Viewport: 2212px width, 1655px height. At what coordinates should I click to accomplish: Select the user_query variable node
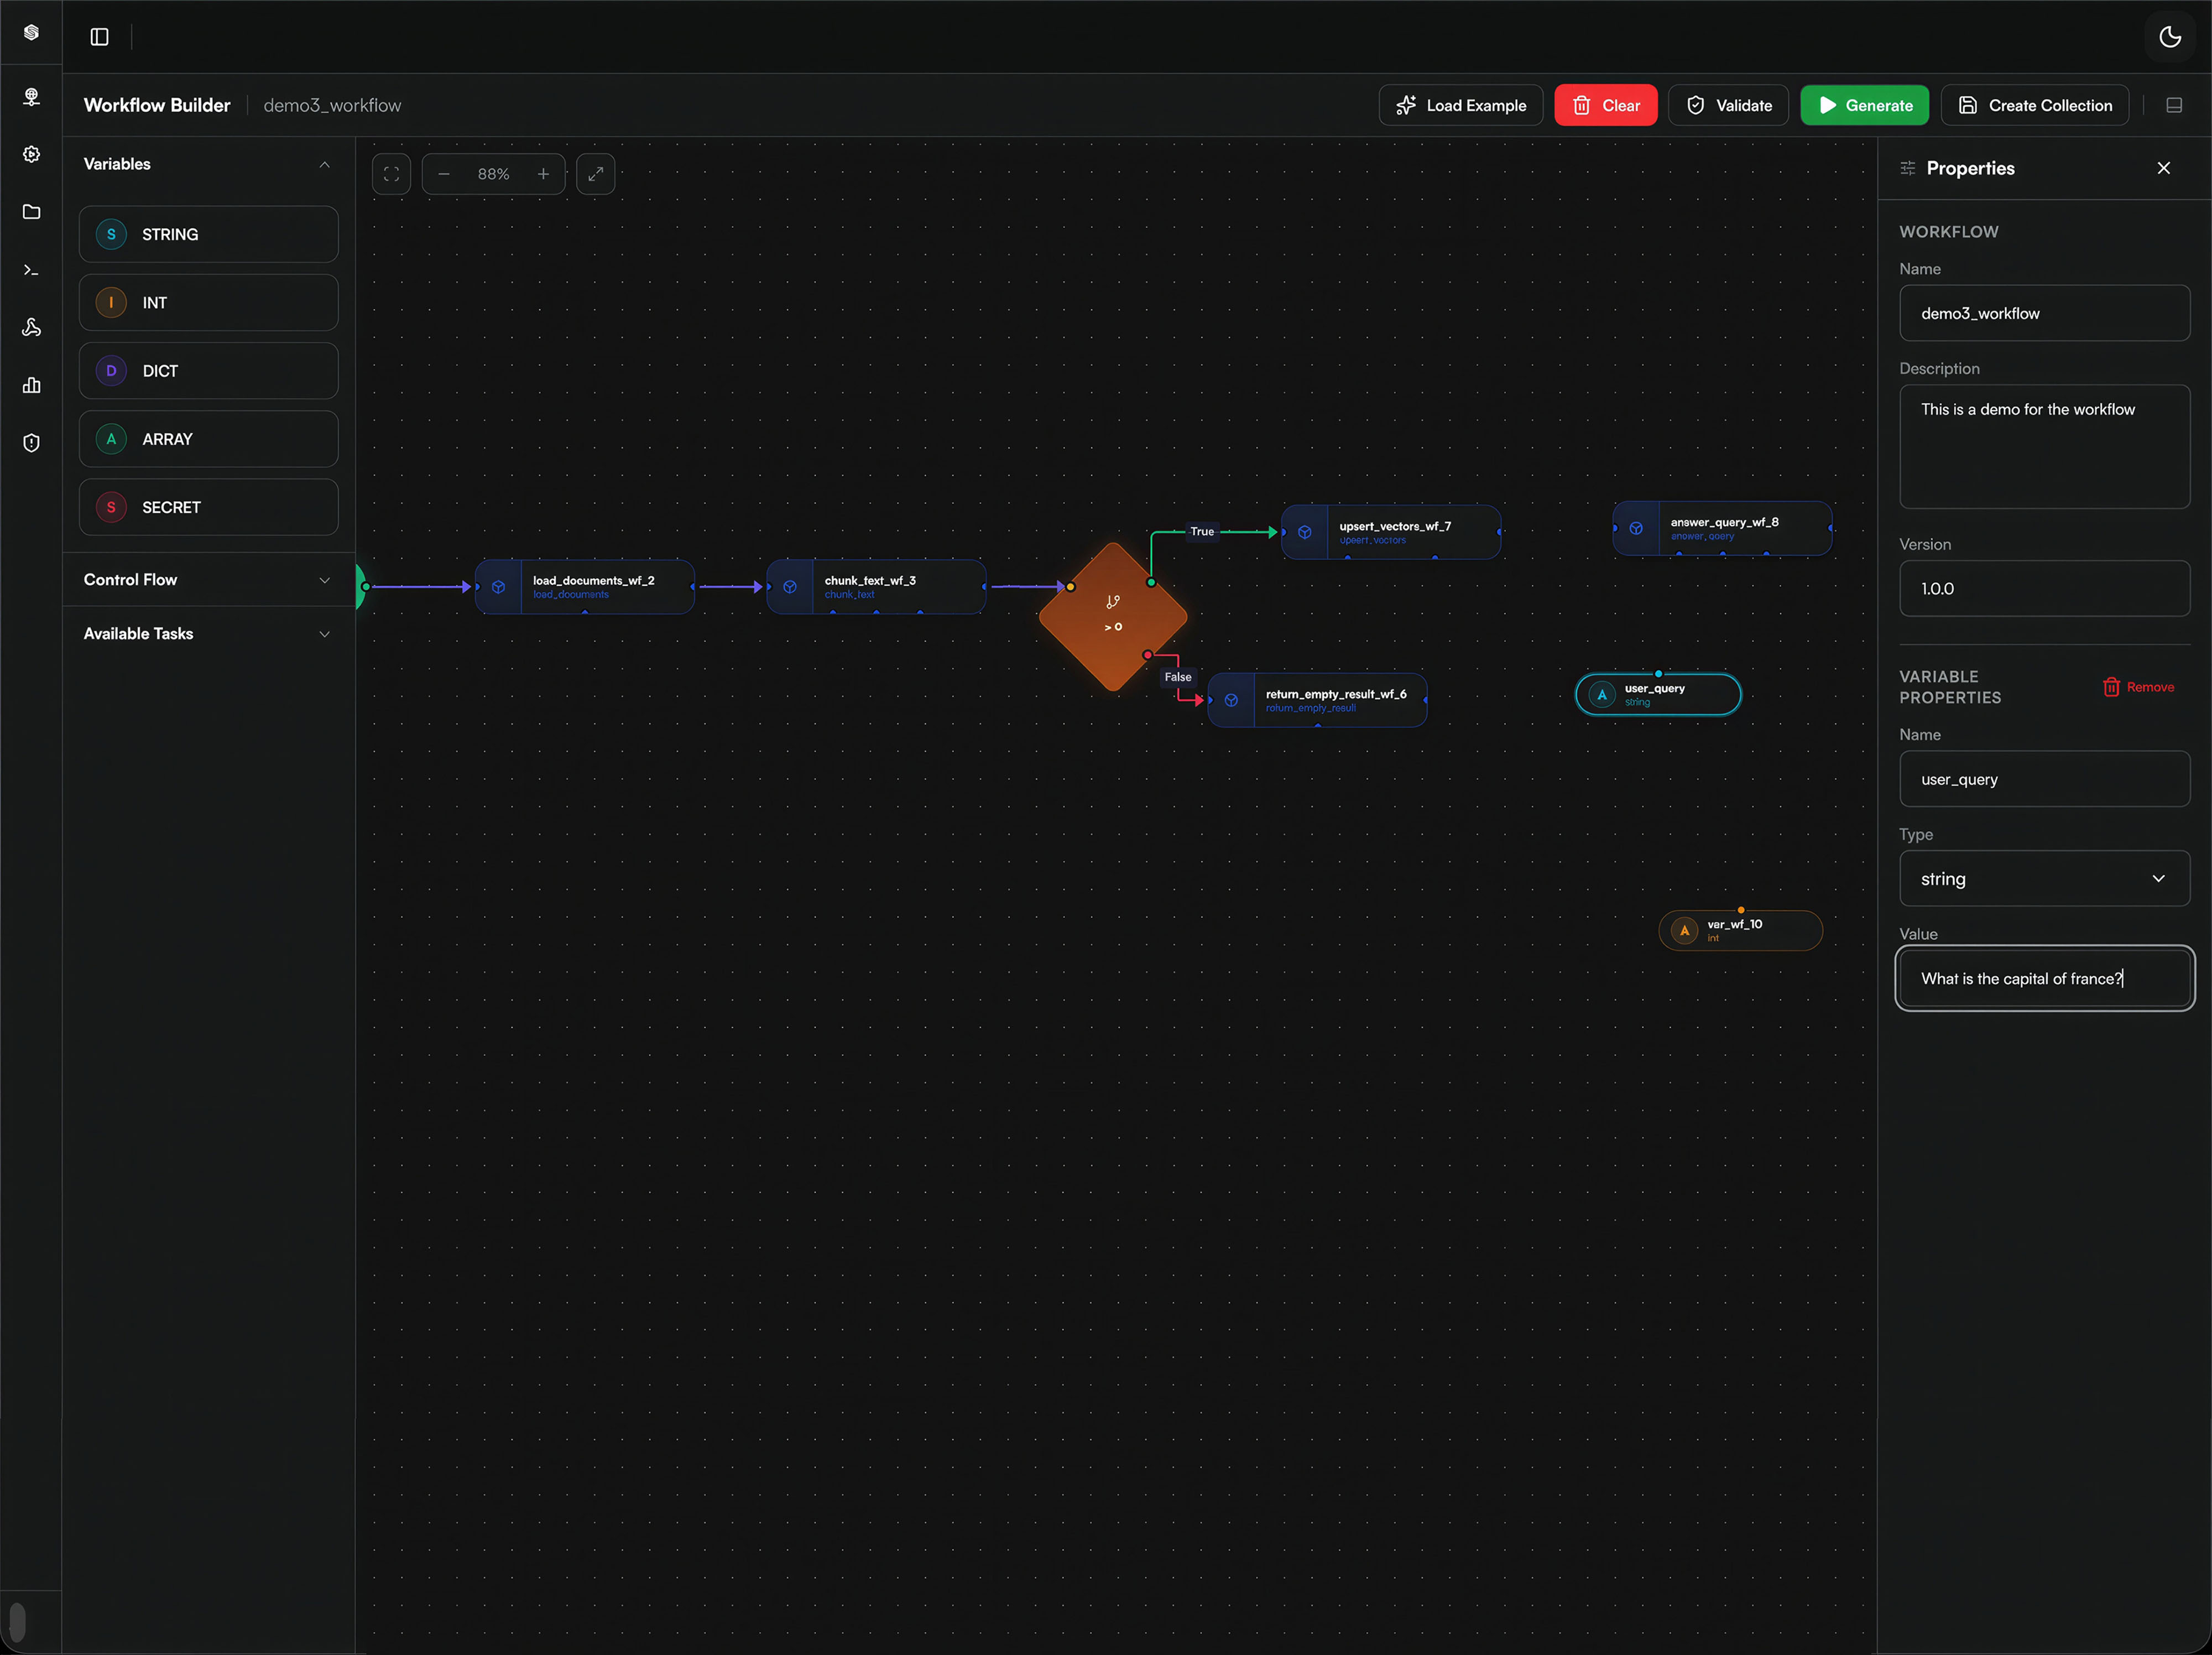[1658, 695]
